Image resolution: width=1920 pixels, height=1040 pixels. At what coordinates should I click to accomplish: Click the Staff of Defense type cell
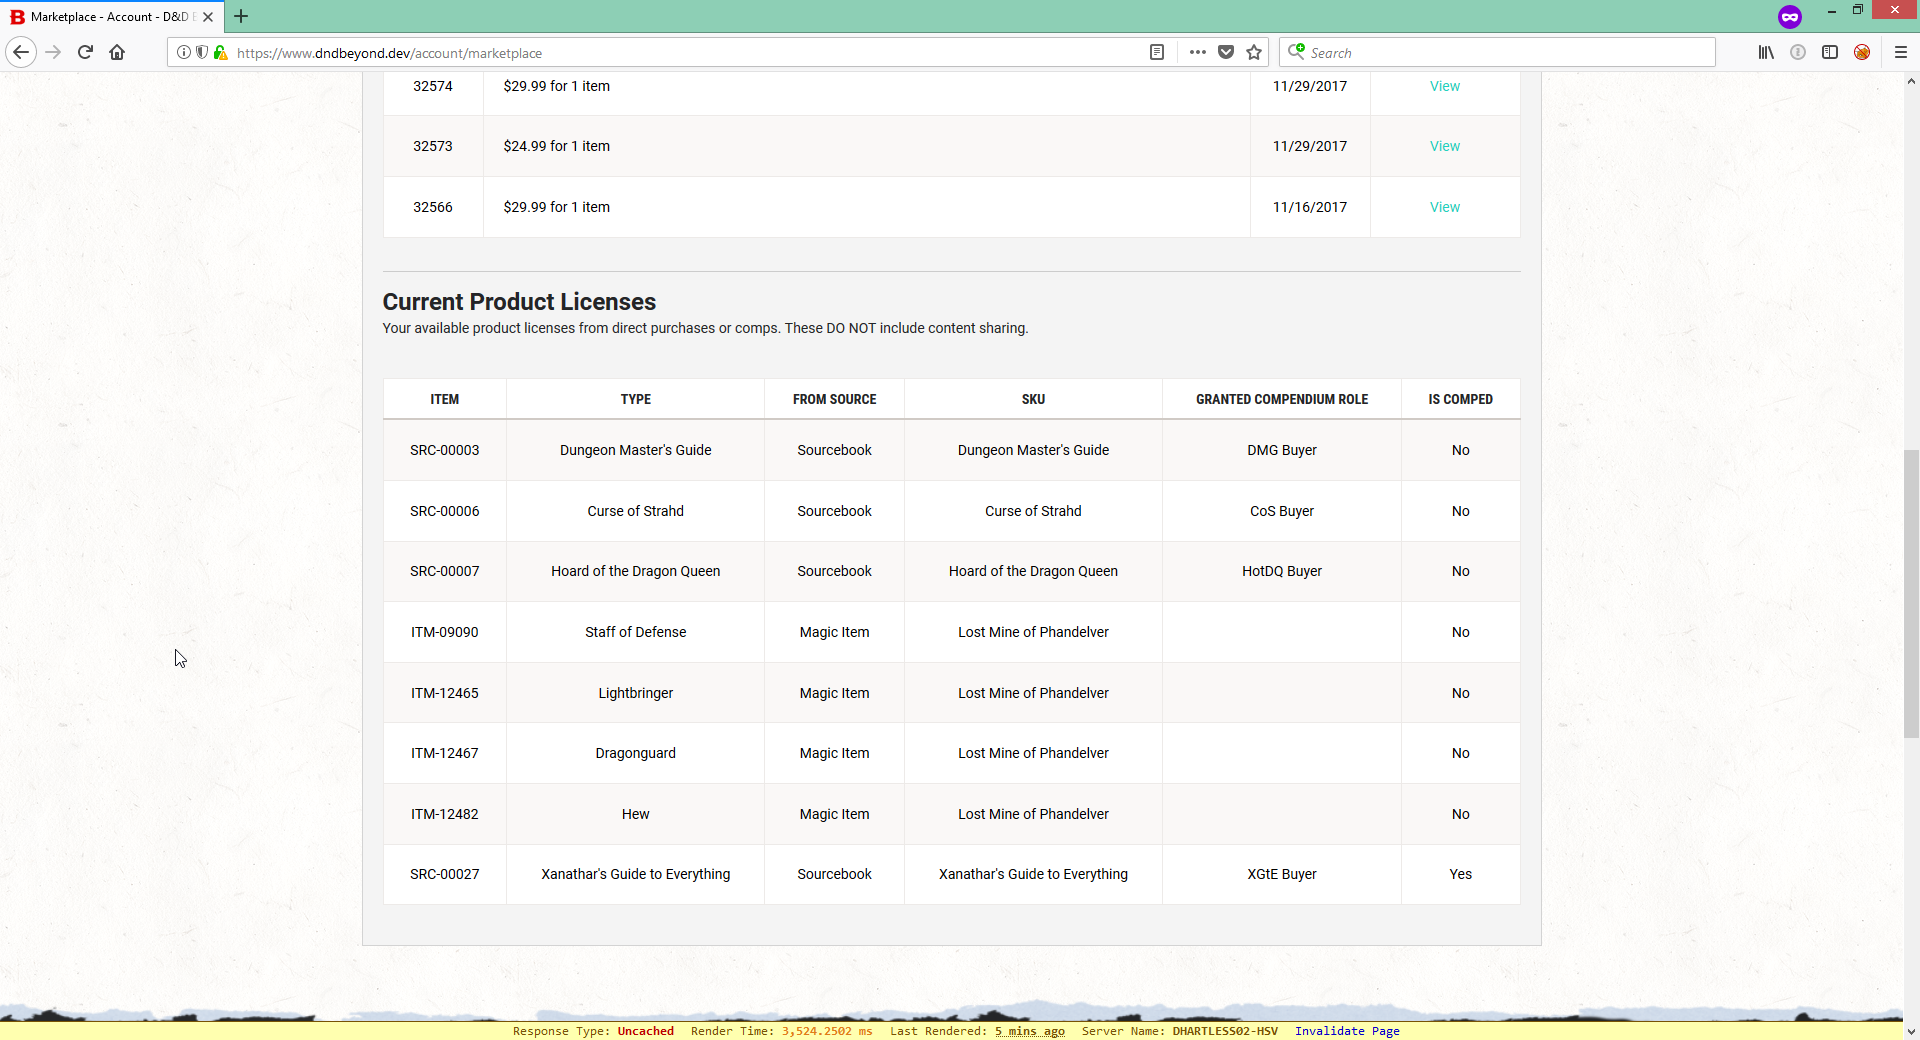[635, 632]
